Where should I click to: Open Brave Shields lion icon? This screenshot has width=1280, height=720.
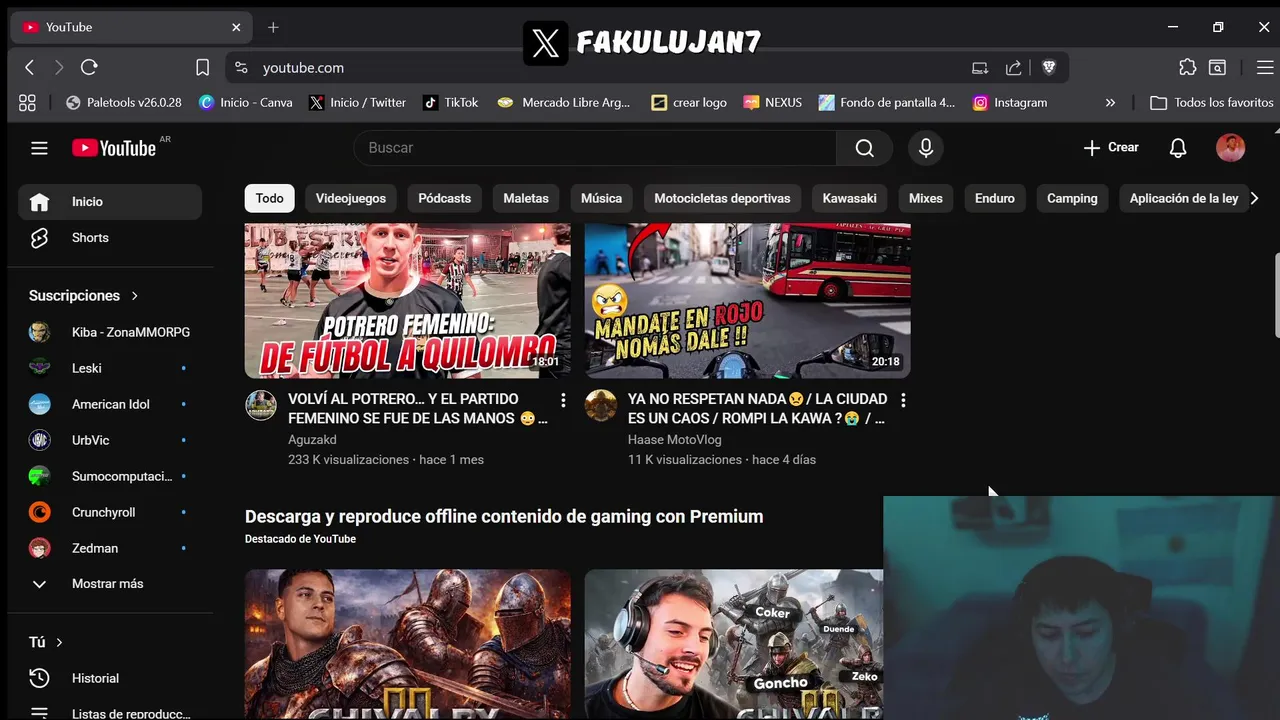click(1048, 68)
